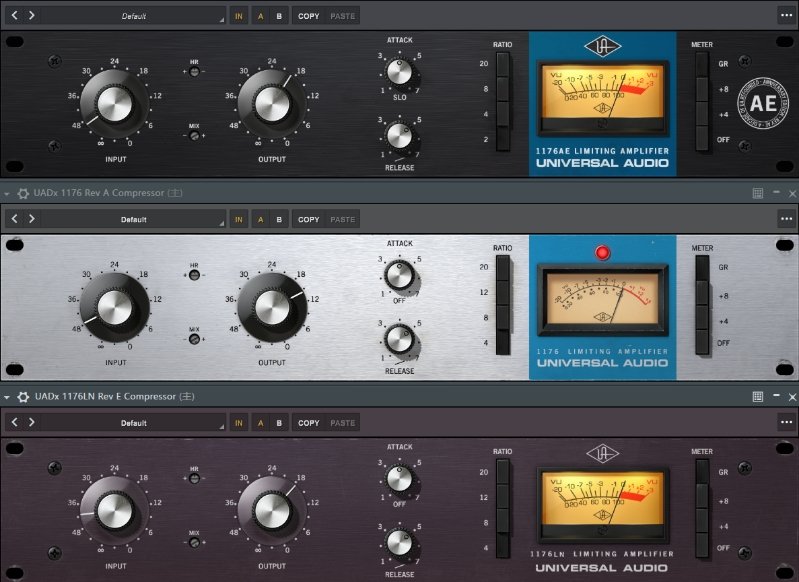Go to next preset in 1176AE plugin

[32, 15]
